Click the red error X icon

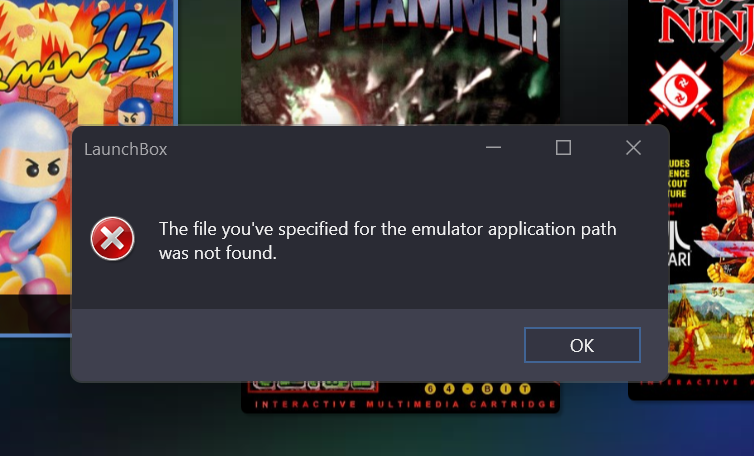click(x=113, y=239)
